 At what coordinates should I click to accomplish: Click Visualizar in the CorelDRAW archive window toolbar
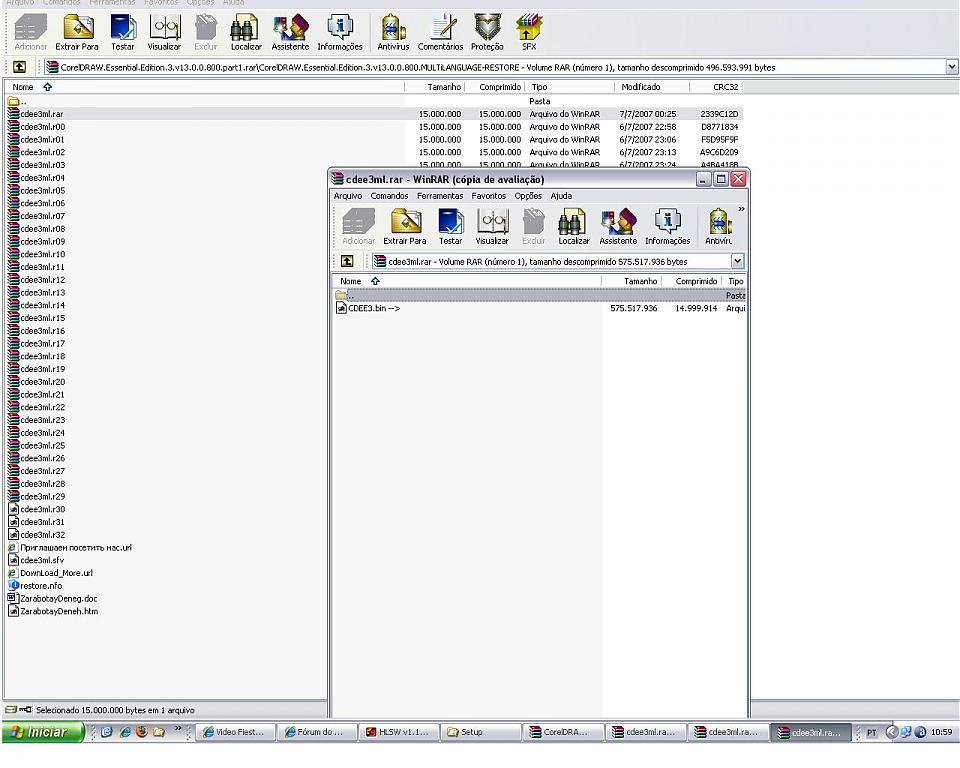click(164, 32)
